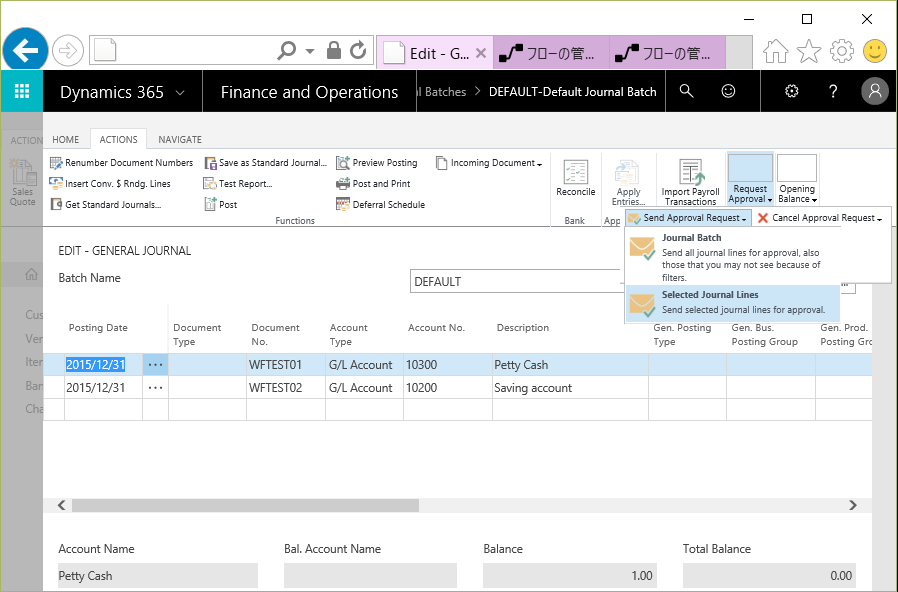
Task: Open the app launcher waffle icon
Action: [22, 91]
